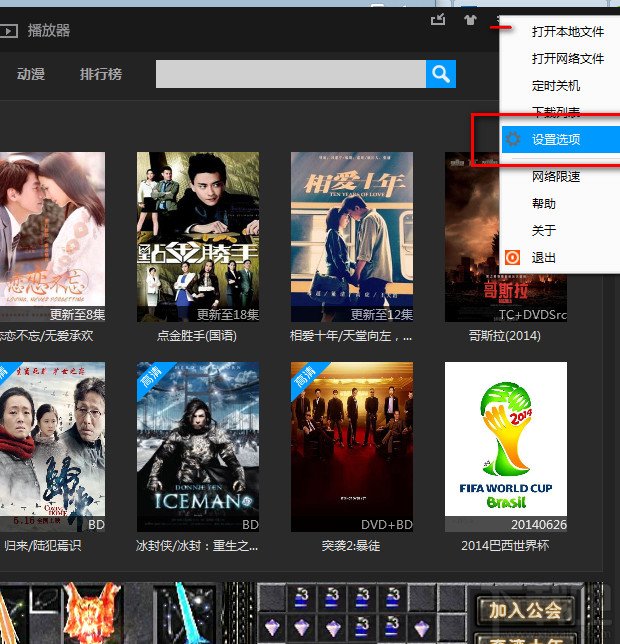Open the 动漫 category tab
This screenshot has height=644, width=620.
coord(31,74)
